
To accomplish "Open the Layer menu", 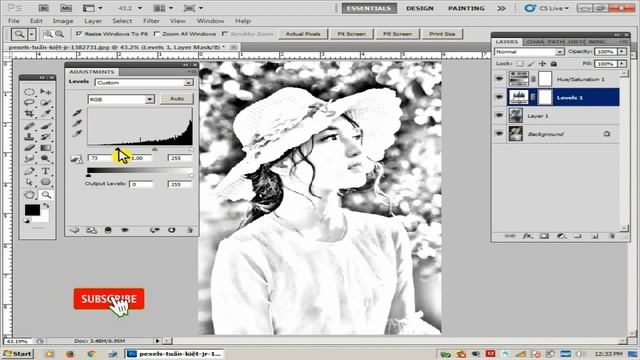I will pyautogui.click(x=93, y=21).
